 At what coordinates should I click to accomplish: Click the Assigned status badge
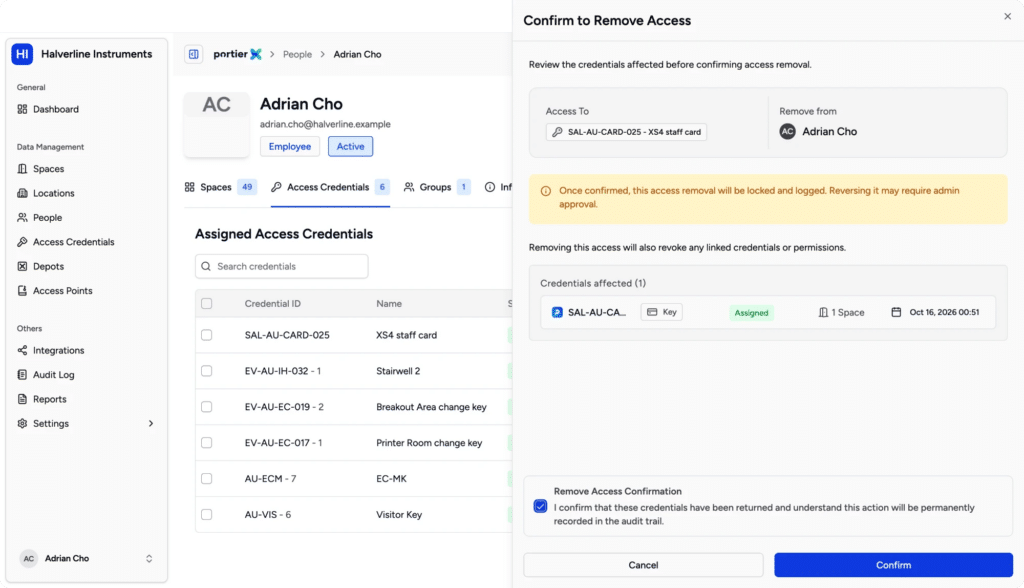point(751,313)
